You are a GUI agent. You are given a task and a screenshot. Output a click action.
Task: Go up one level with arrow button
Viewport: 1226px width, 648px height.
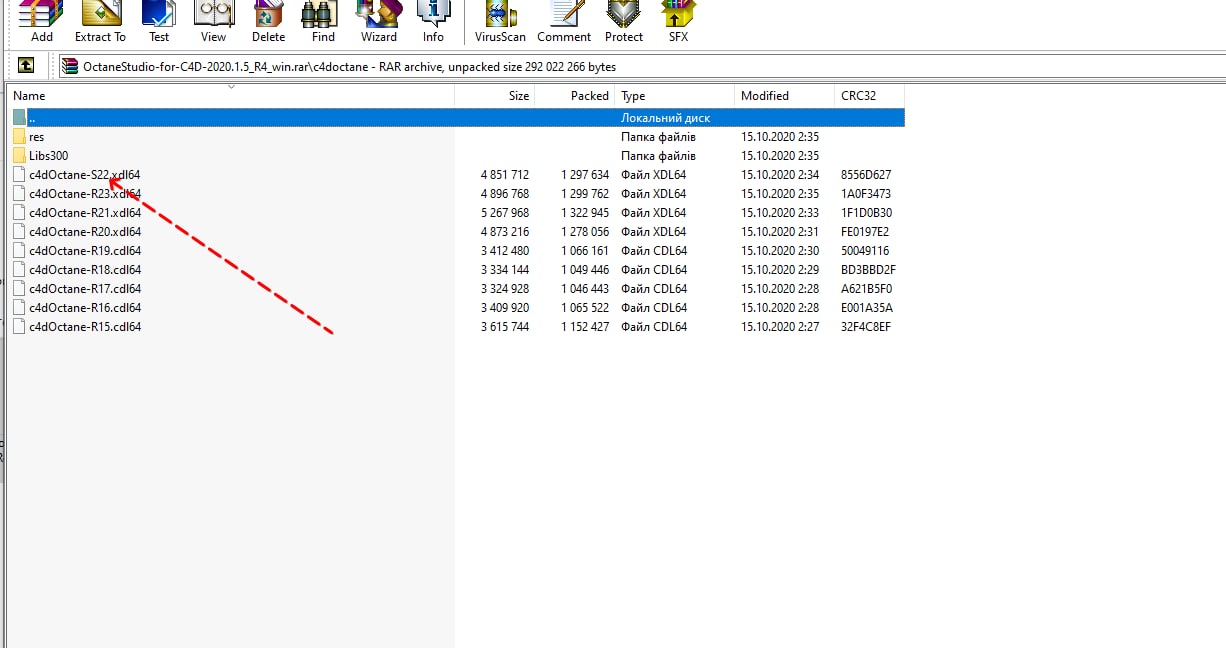(26, 66)
